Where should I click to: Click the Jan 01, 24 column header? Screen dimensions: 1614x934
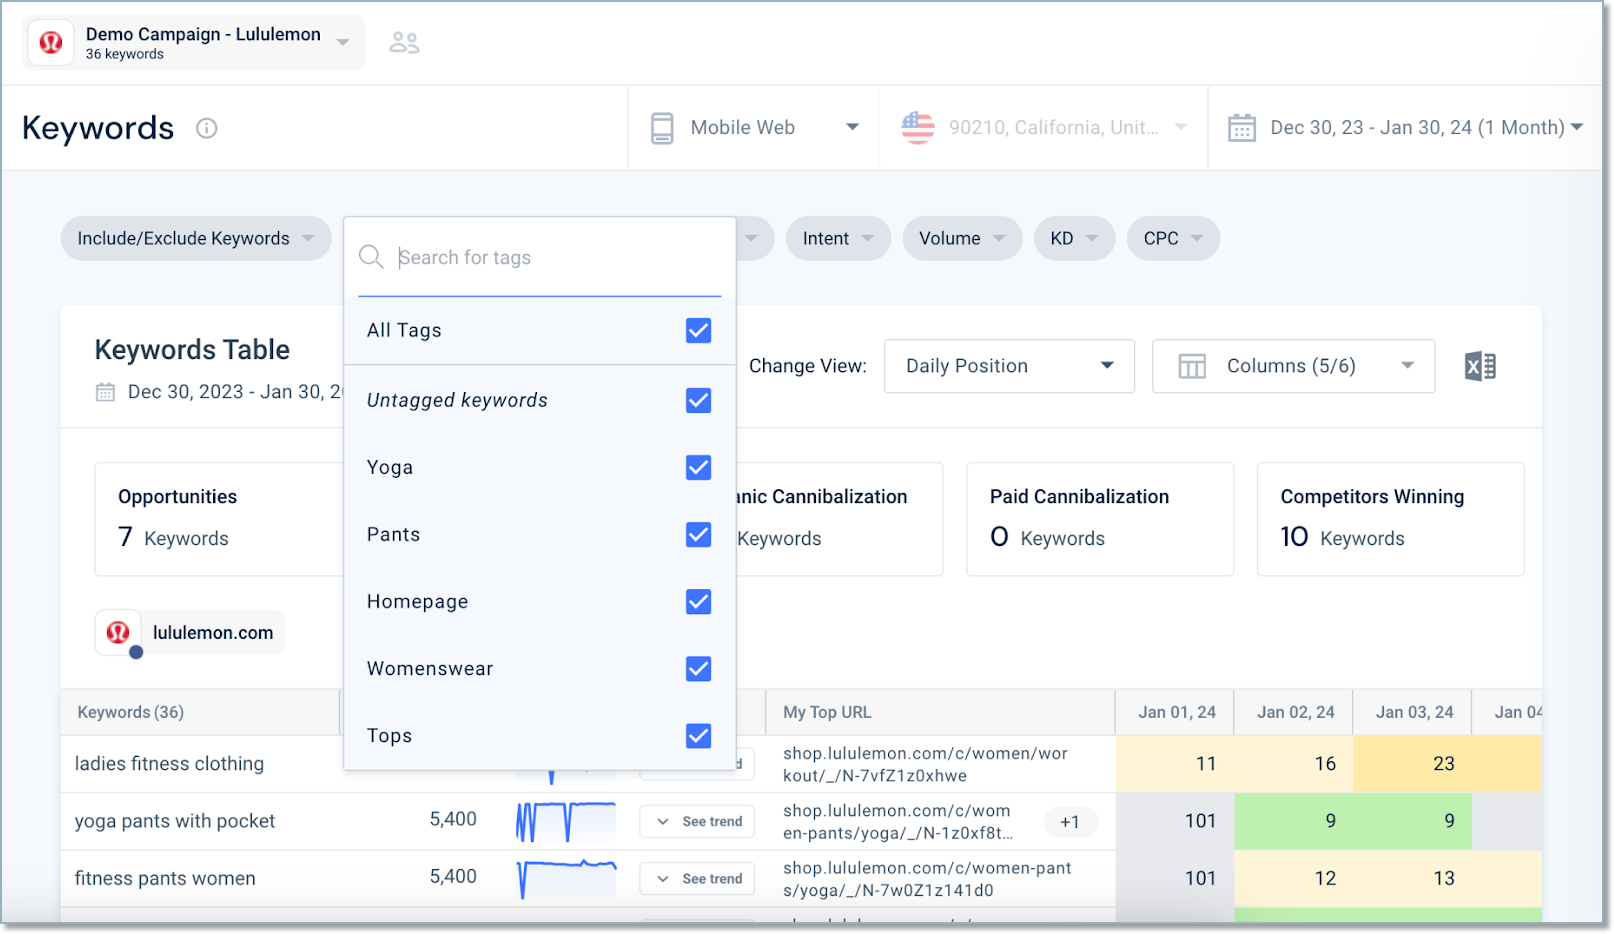click(x=1177, y=712)
